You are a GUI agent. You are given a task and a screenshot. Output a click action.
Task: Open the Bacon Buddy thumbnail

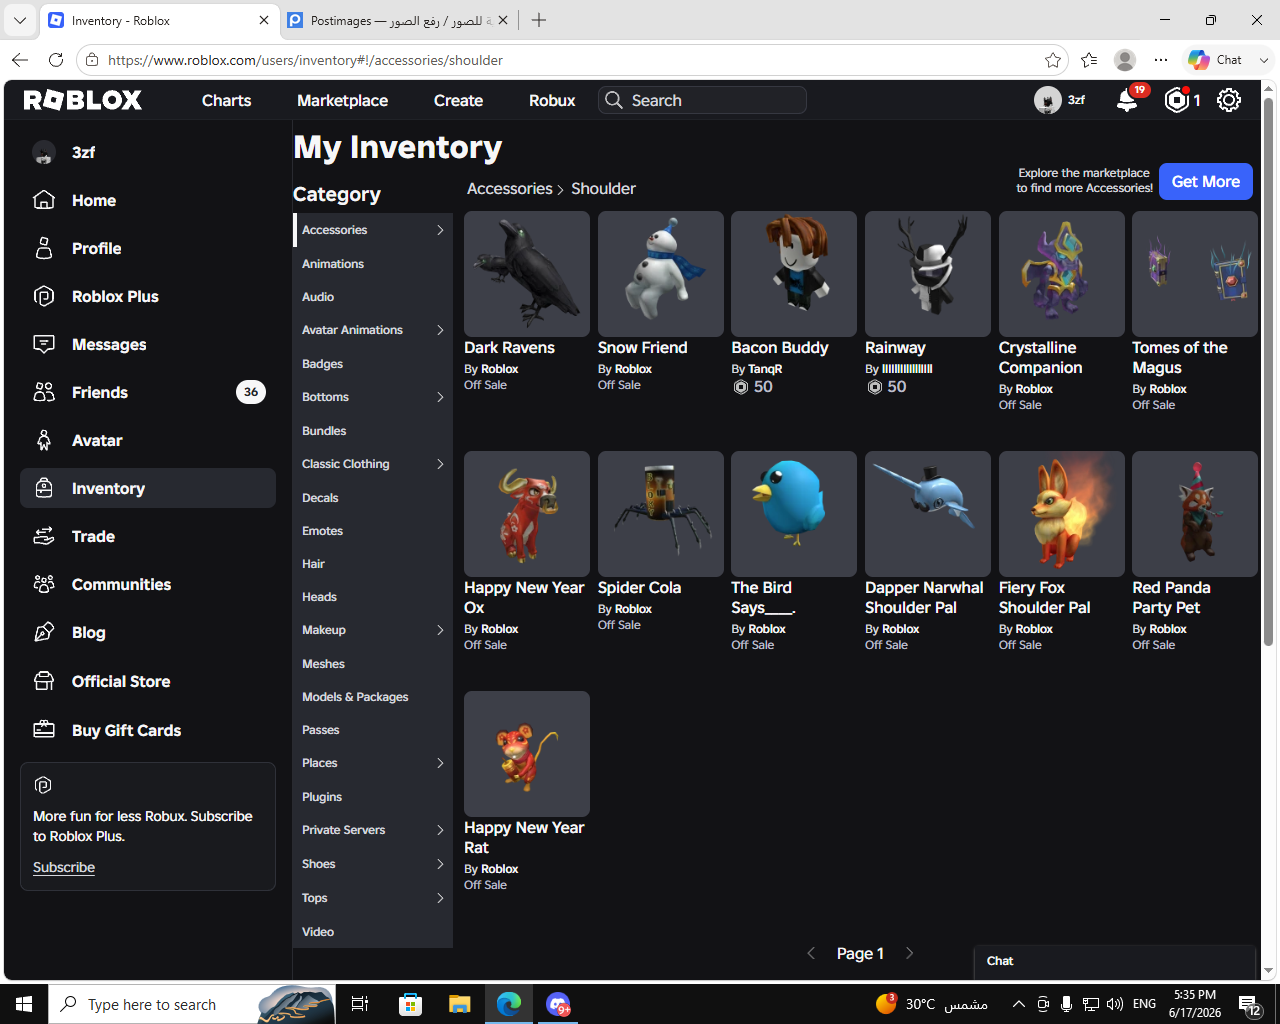tap(794, 274)
